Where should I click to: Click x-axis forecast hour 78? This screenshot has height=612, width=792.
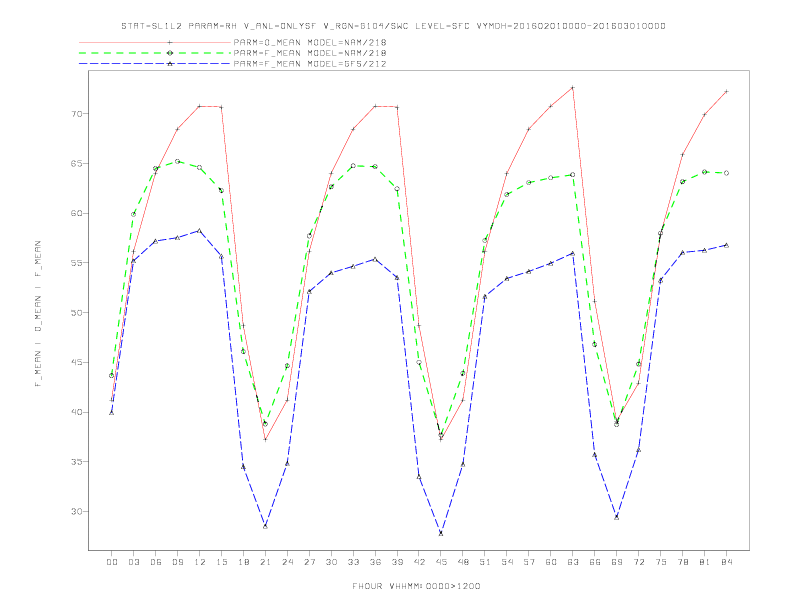(683, 562)
